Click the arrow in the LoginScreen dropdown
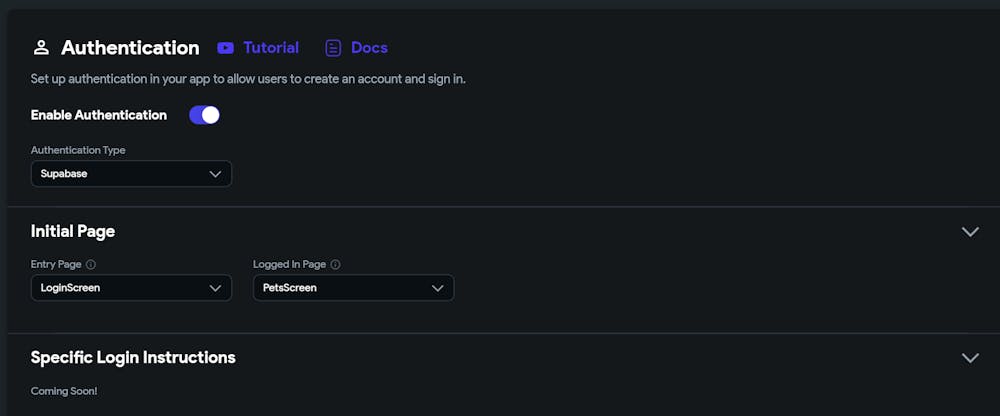 click(215, 288)
